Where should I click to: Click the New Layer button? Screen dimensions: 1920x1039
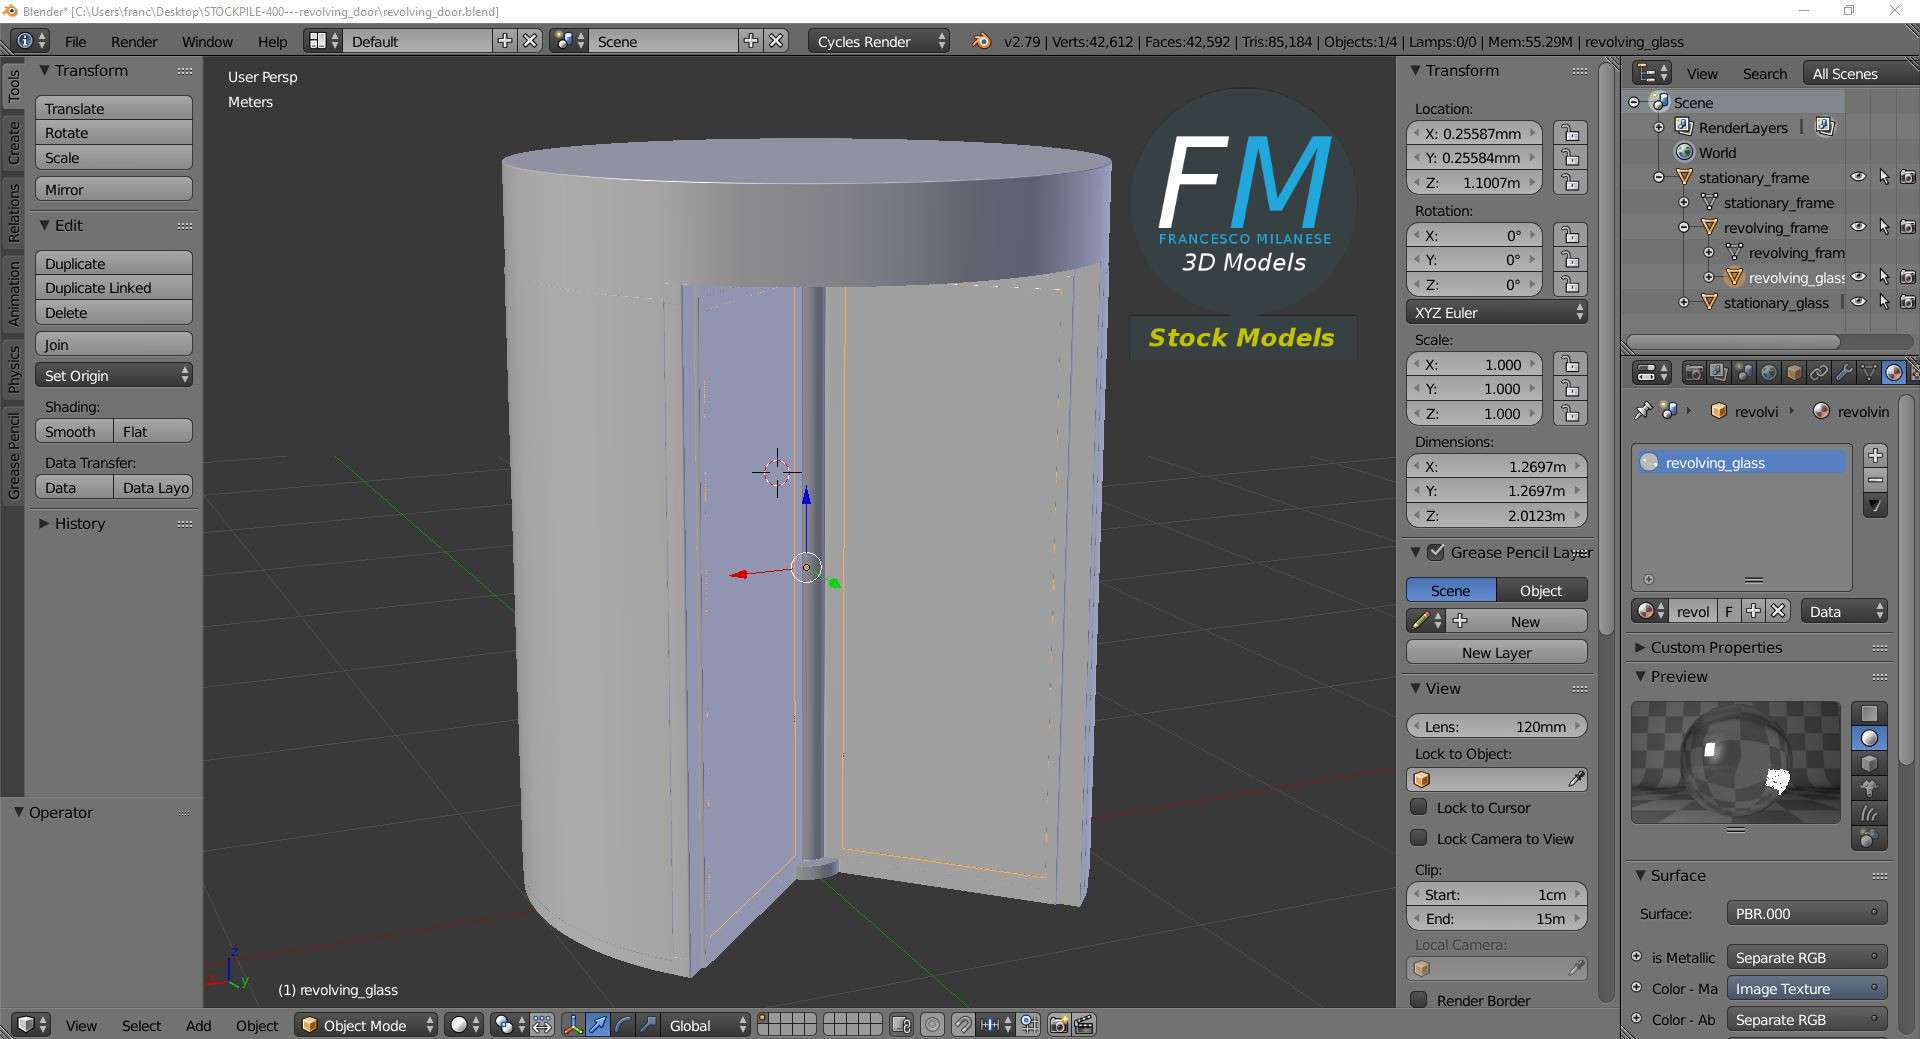tap(1497, 652)
